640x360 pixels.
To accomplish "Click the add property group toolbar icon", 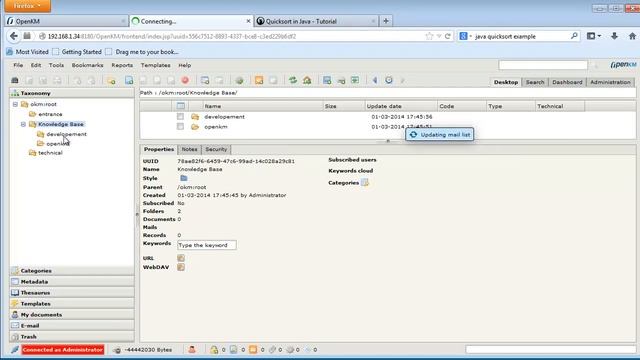I will pyautogui.click(x=205, y=80).
